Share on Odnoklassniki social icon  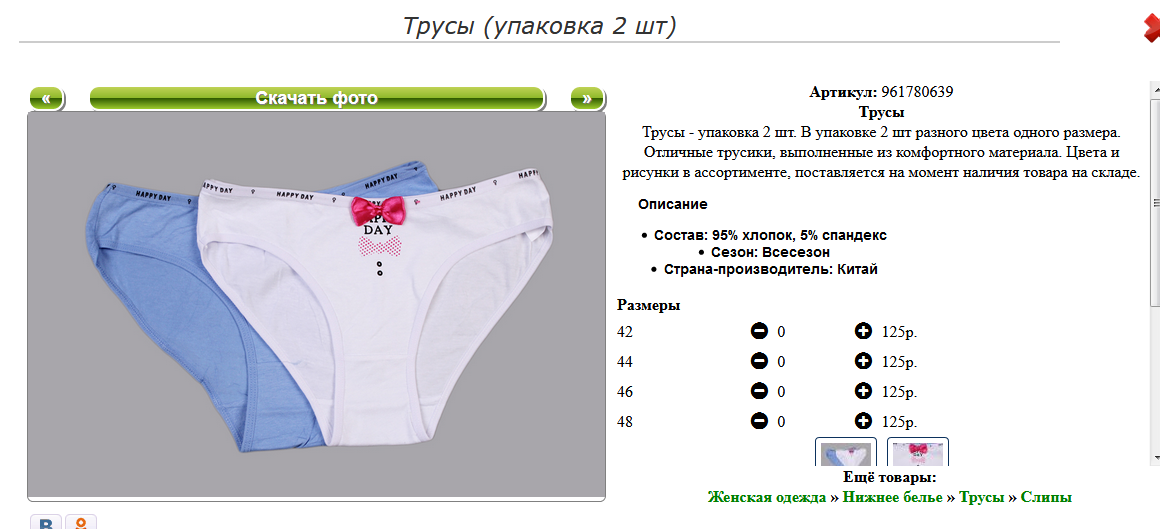[x=81, y=522]
